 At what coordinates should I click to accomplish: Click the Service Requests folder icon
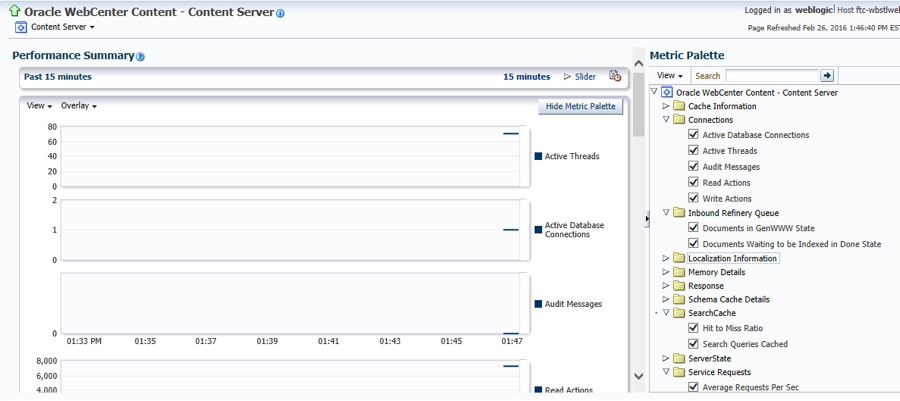point(679,372)
